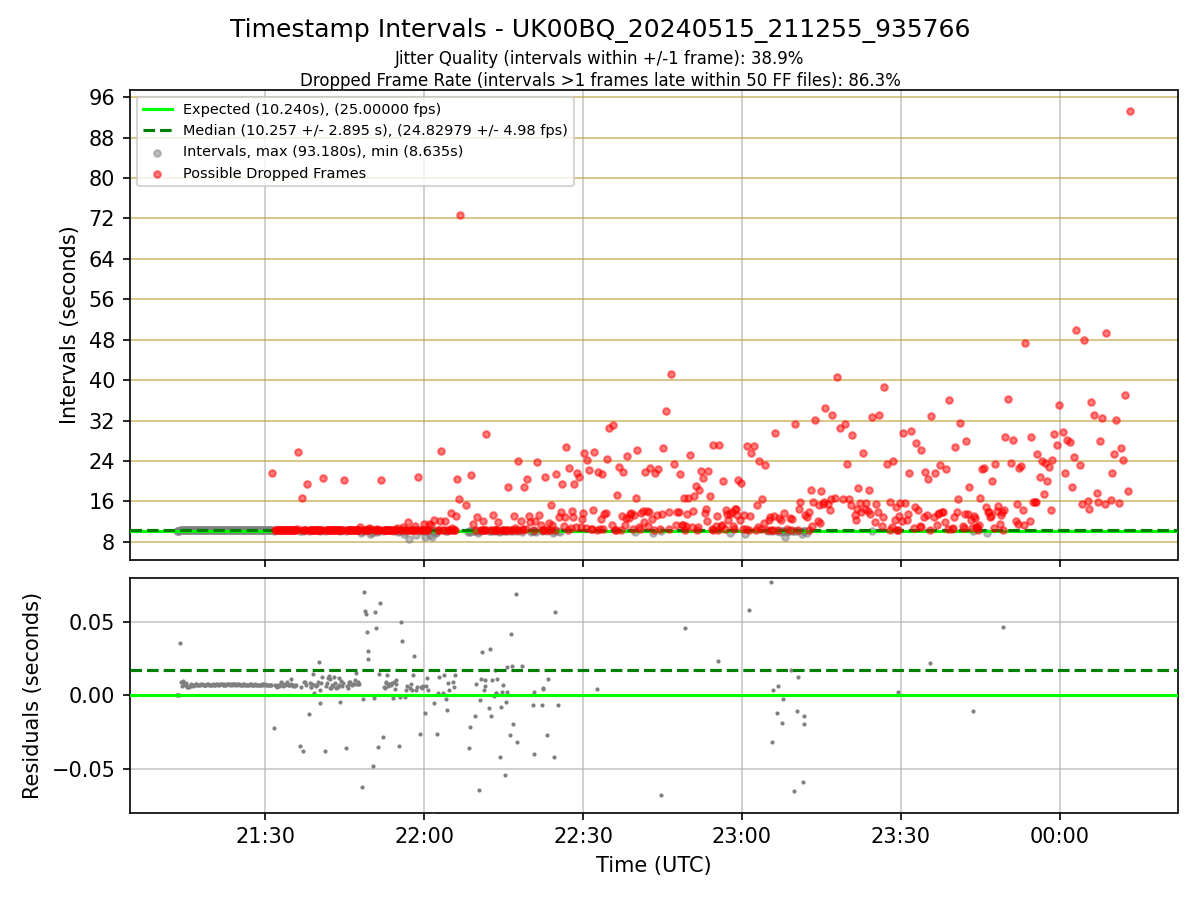This screenshot has height=900, width=1200.
Task: Click the topmost red outlier point near 93 seconds
Action: [x=1130, y=111]
